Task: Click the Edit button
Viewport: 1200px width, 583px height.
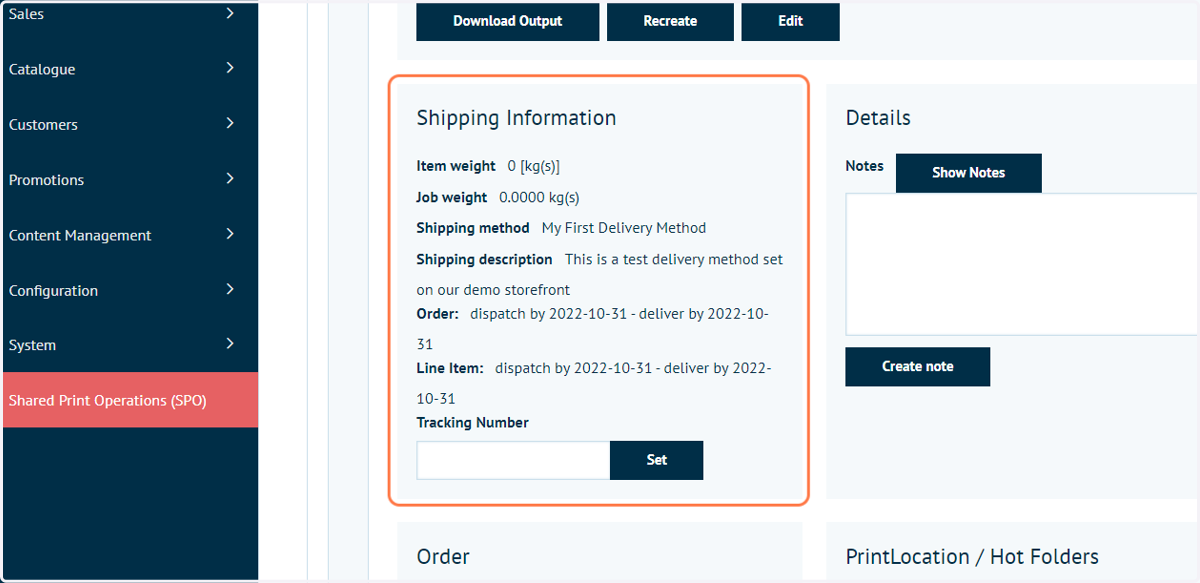Action: pos(790,21)
